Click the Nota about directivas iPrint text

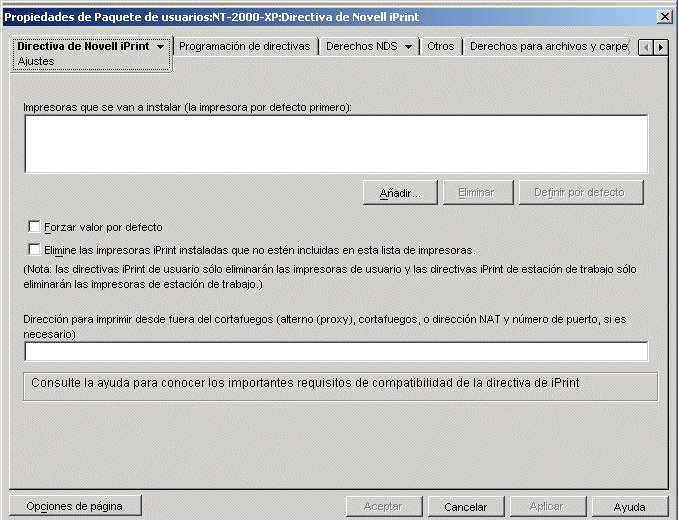coord(329,277)
